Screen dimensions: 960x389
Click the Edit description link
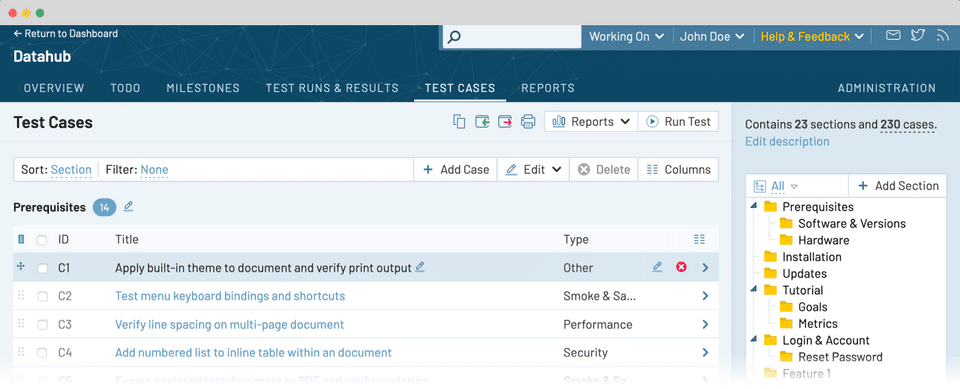pos(787,142)
